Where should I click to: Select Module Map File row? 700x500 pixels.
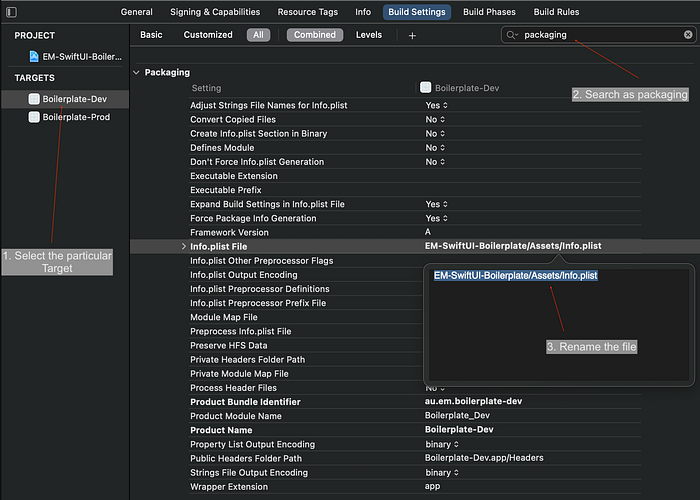click(306, 317)
